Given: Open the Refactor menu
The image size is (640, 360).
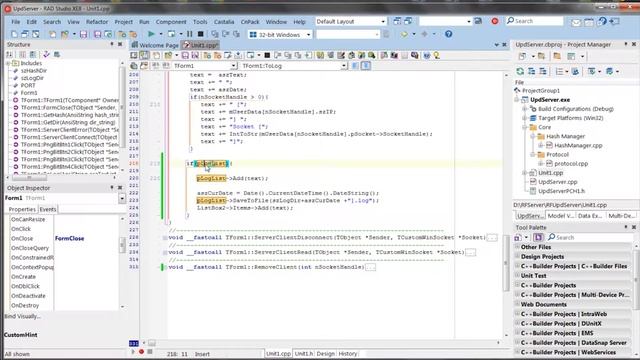Looking at the screenshot, I should point(97,22).
